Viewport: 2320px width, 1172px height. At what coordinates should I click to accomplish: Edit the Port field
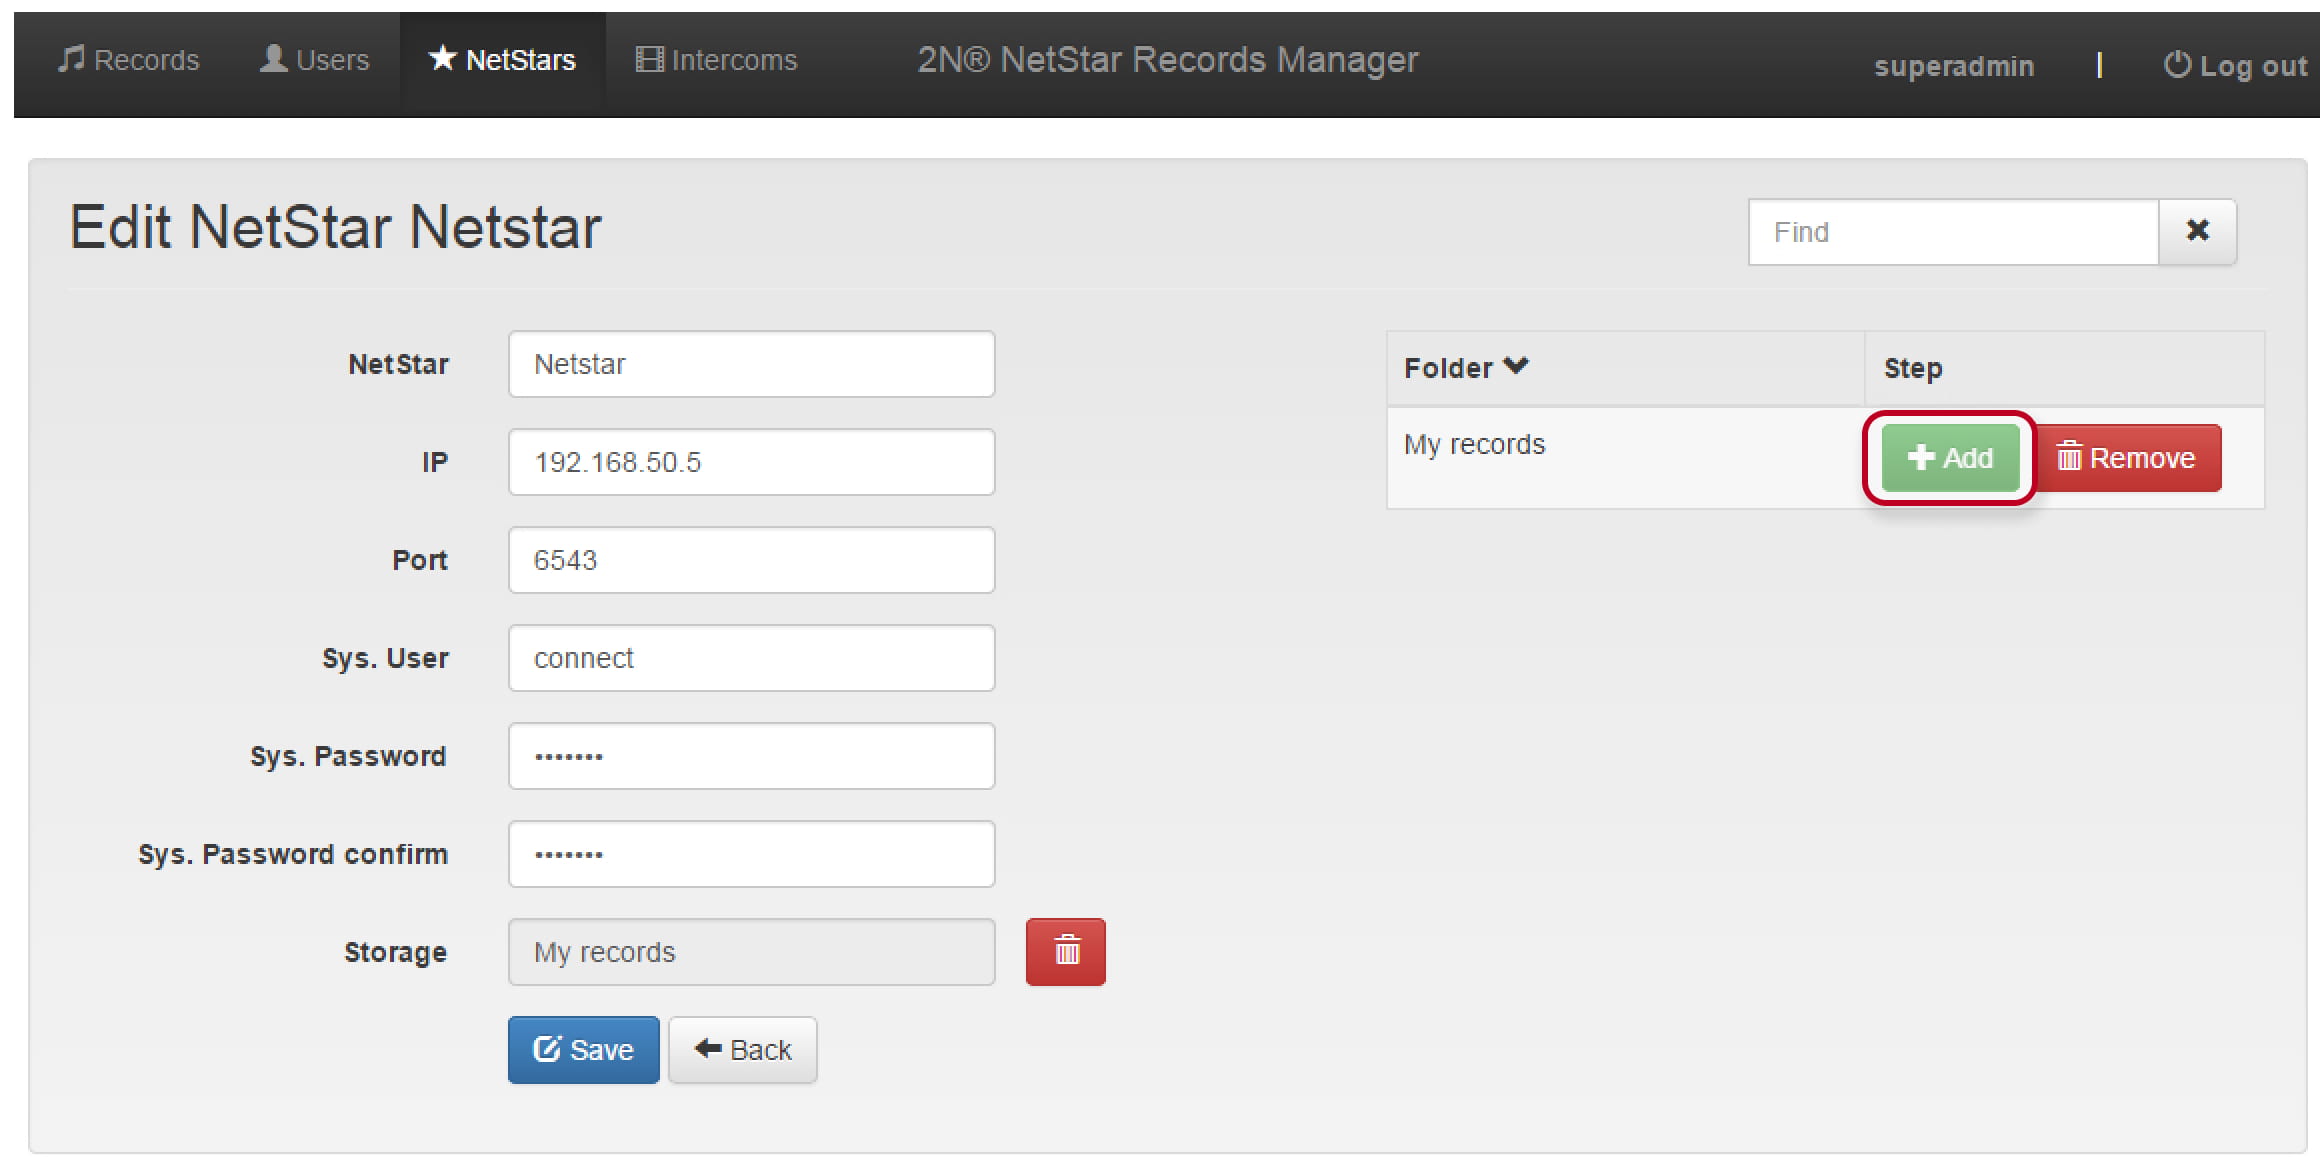pyautogui.click(x=752, y=560)
